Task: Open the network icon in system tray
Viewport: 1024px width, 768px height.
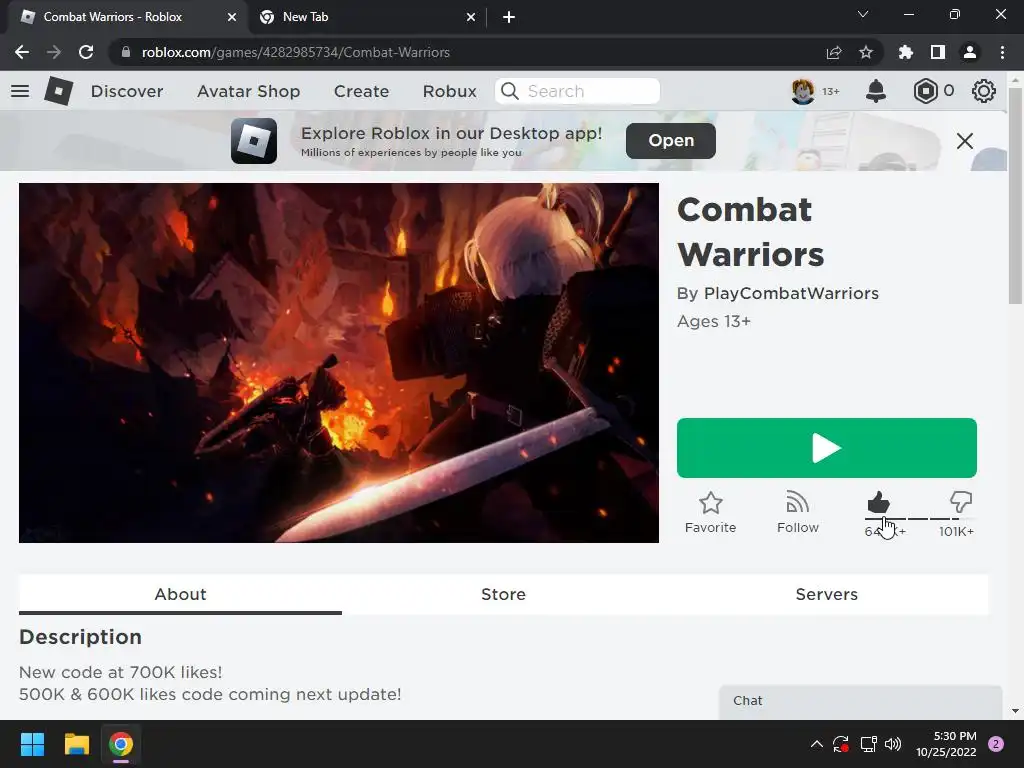Action: point(868,744)
